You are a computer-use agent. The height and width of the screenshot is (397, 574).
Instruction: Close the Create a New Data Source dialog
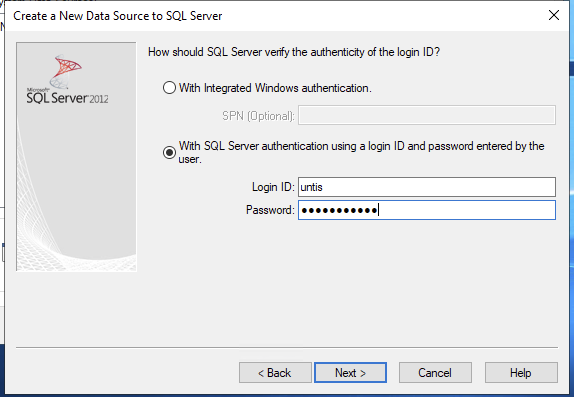pyautogui.click(x=554, y=15)
